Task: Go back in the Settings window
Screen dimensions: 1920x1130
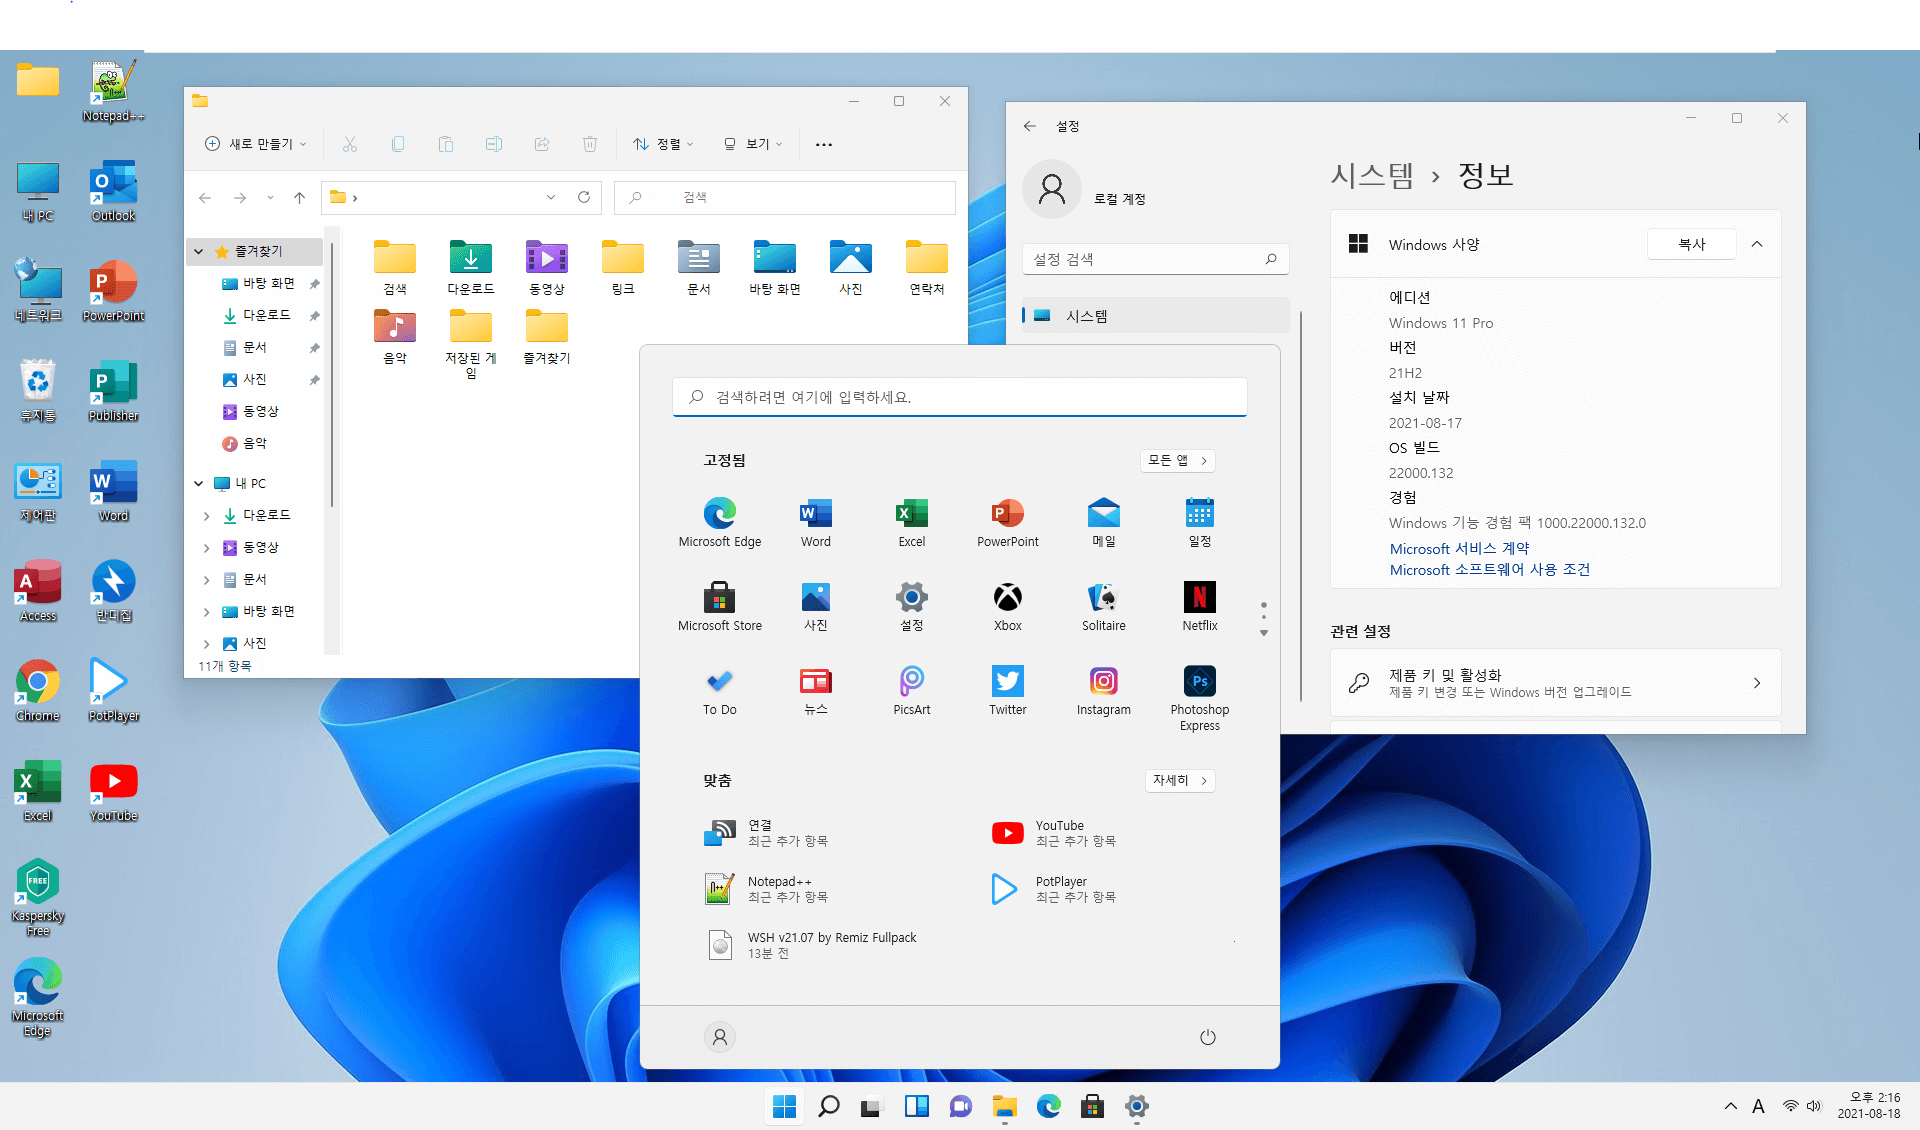Action: pyautogui.click(x=1030, y=126)
